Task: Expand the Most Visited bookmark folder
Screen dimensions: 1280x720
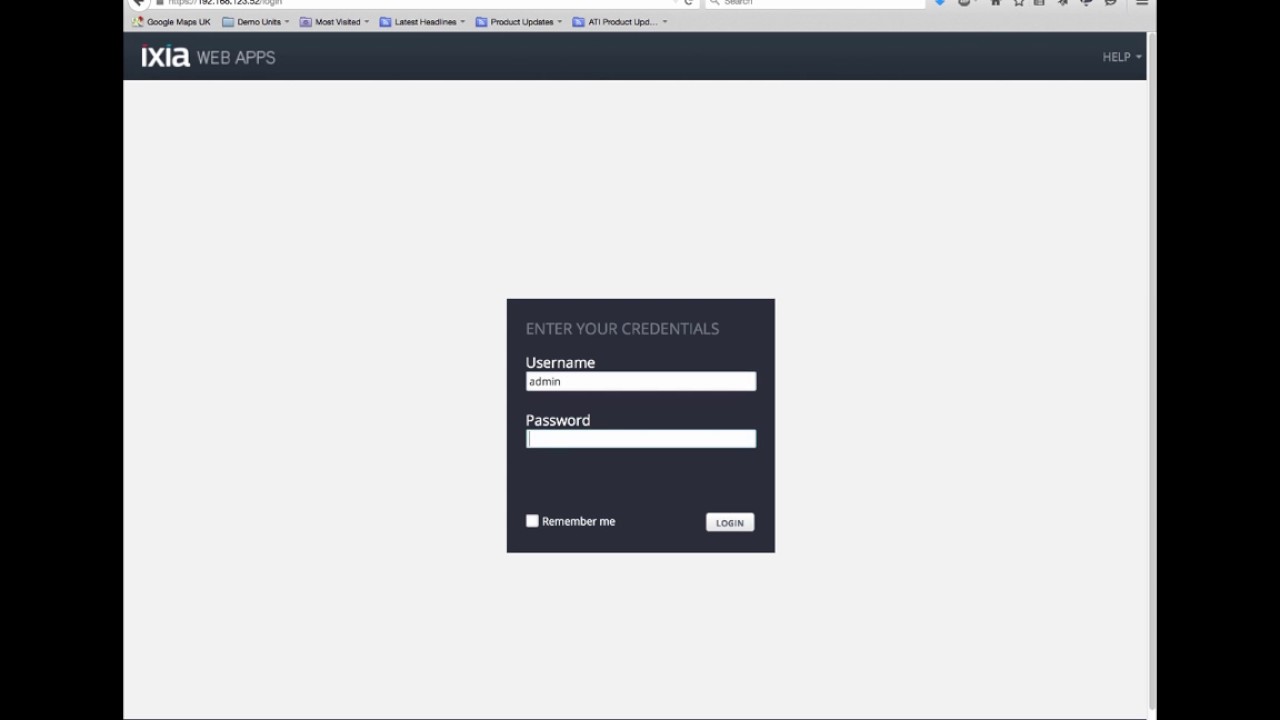Action: [335, 22]
